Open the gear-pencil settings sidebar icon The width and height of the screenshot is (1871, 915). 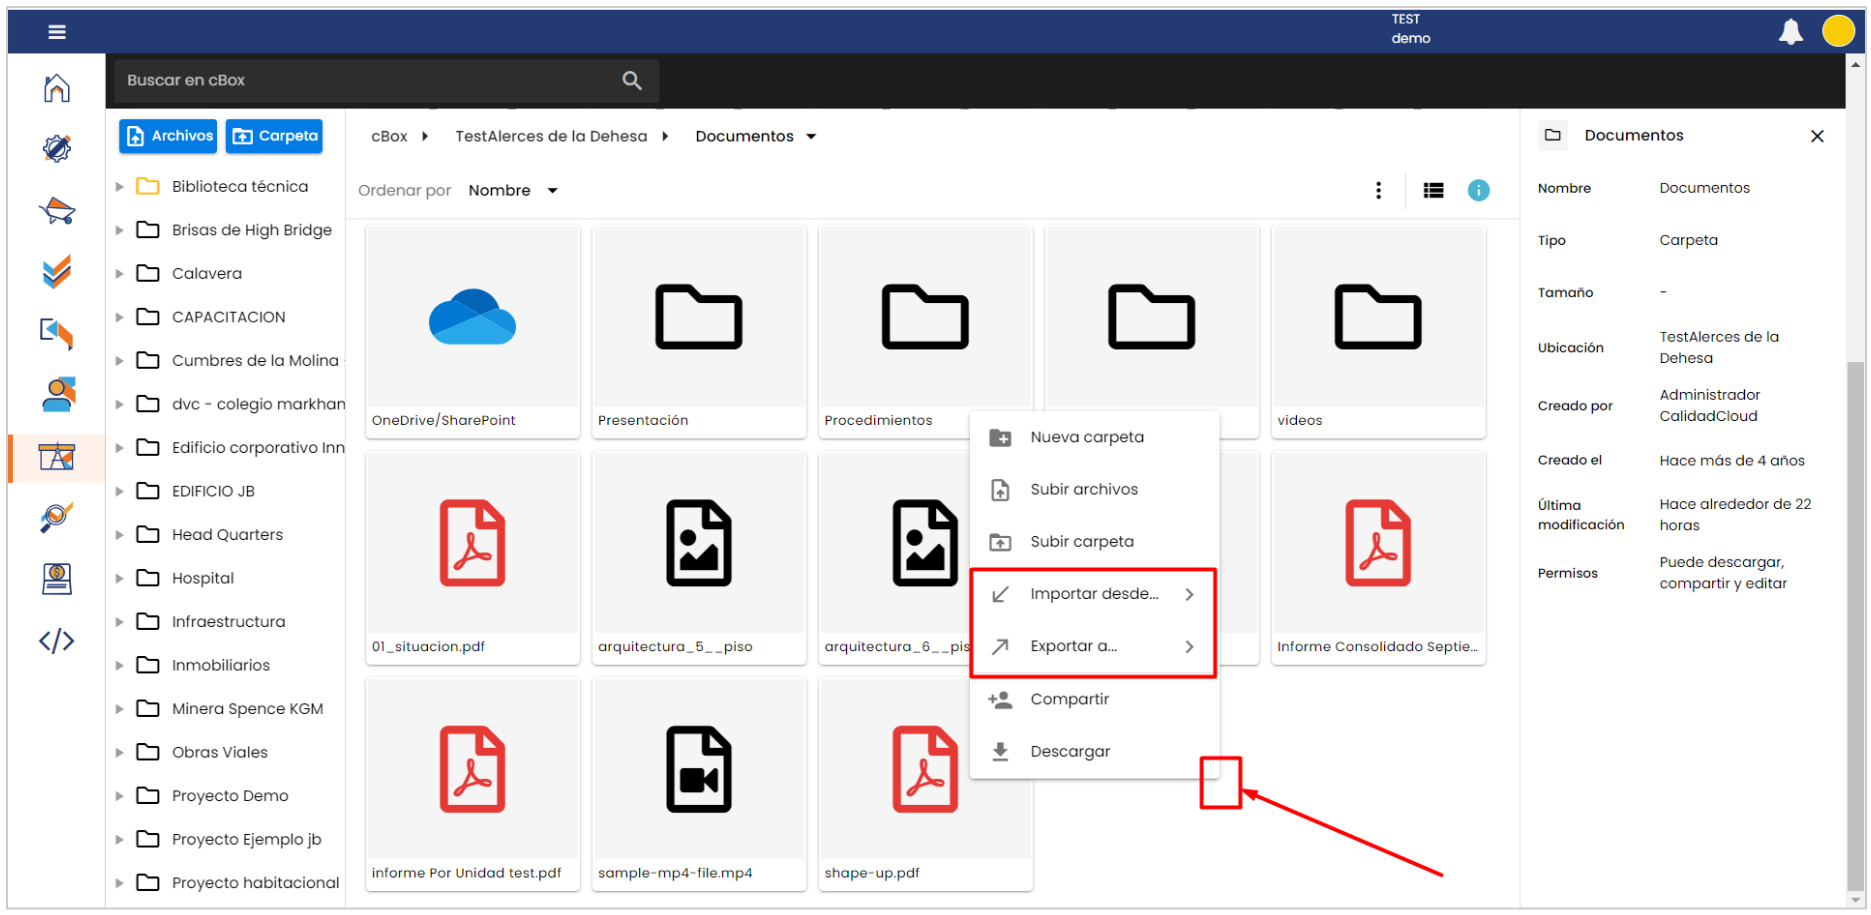pos(57,149)
